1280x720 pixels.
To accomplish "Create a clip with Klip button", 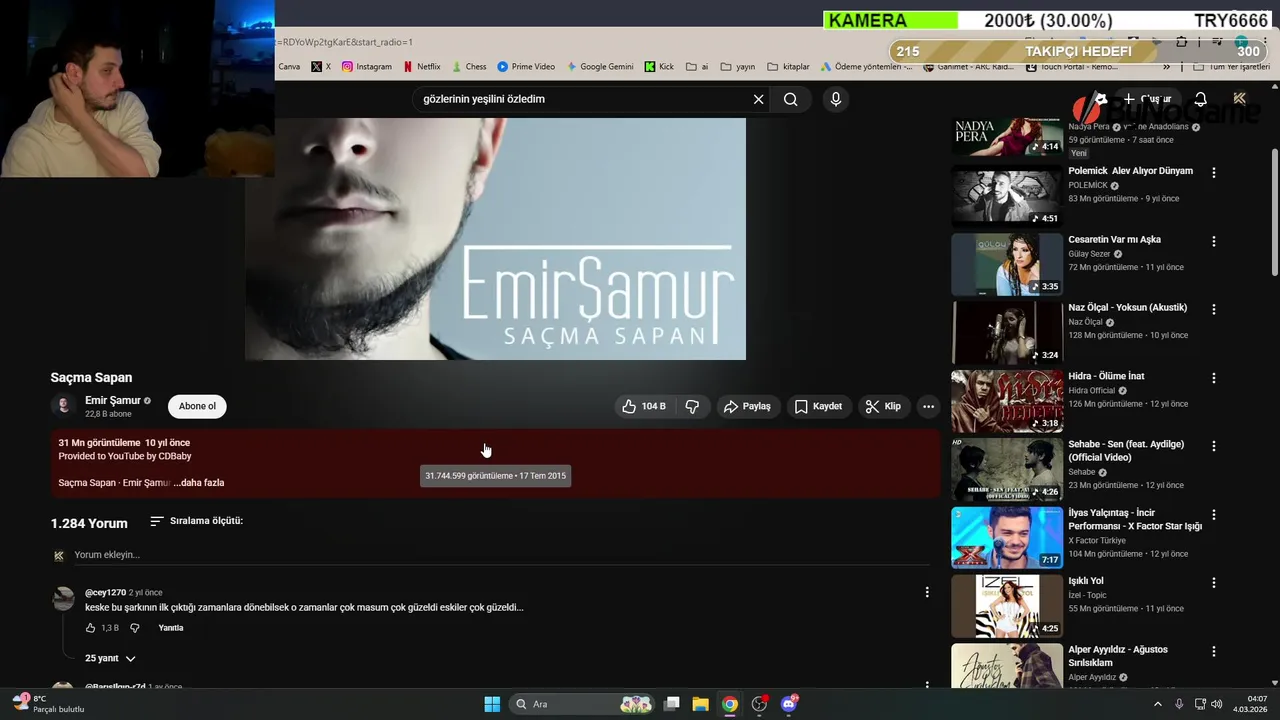I will [884, 406].
